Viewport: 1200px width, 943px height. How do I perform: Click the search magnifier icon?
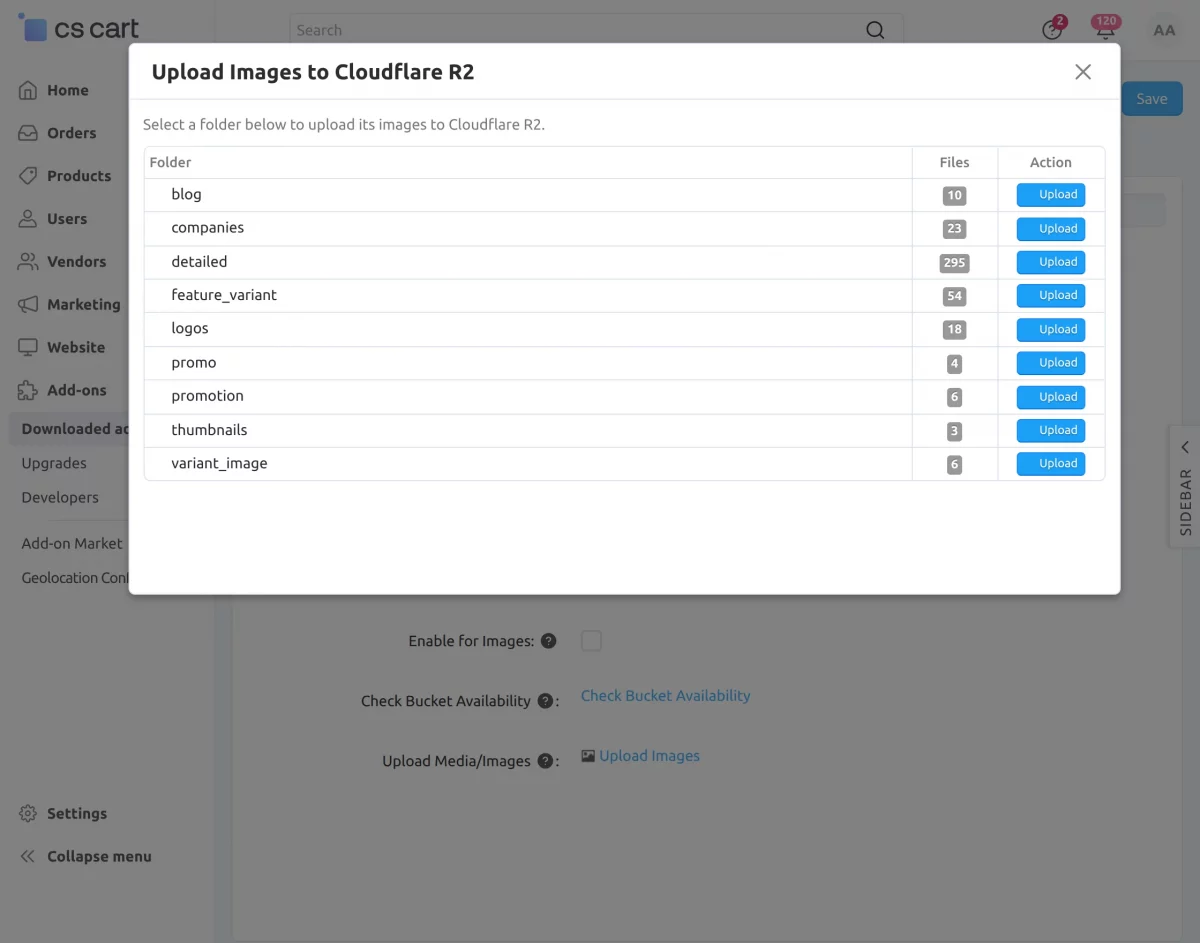point(875,30)
